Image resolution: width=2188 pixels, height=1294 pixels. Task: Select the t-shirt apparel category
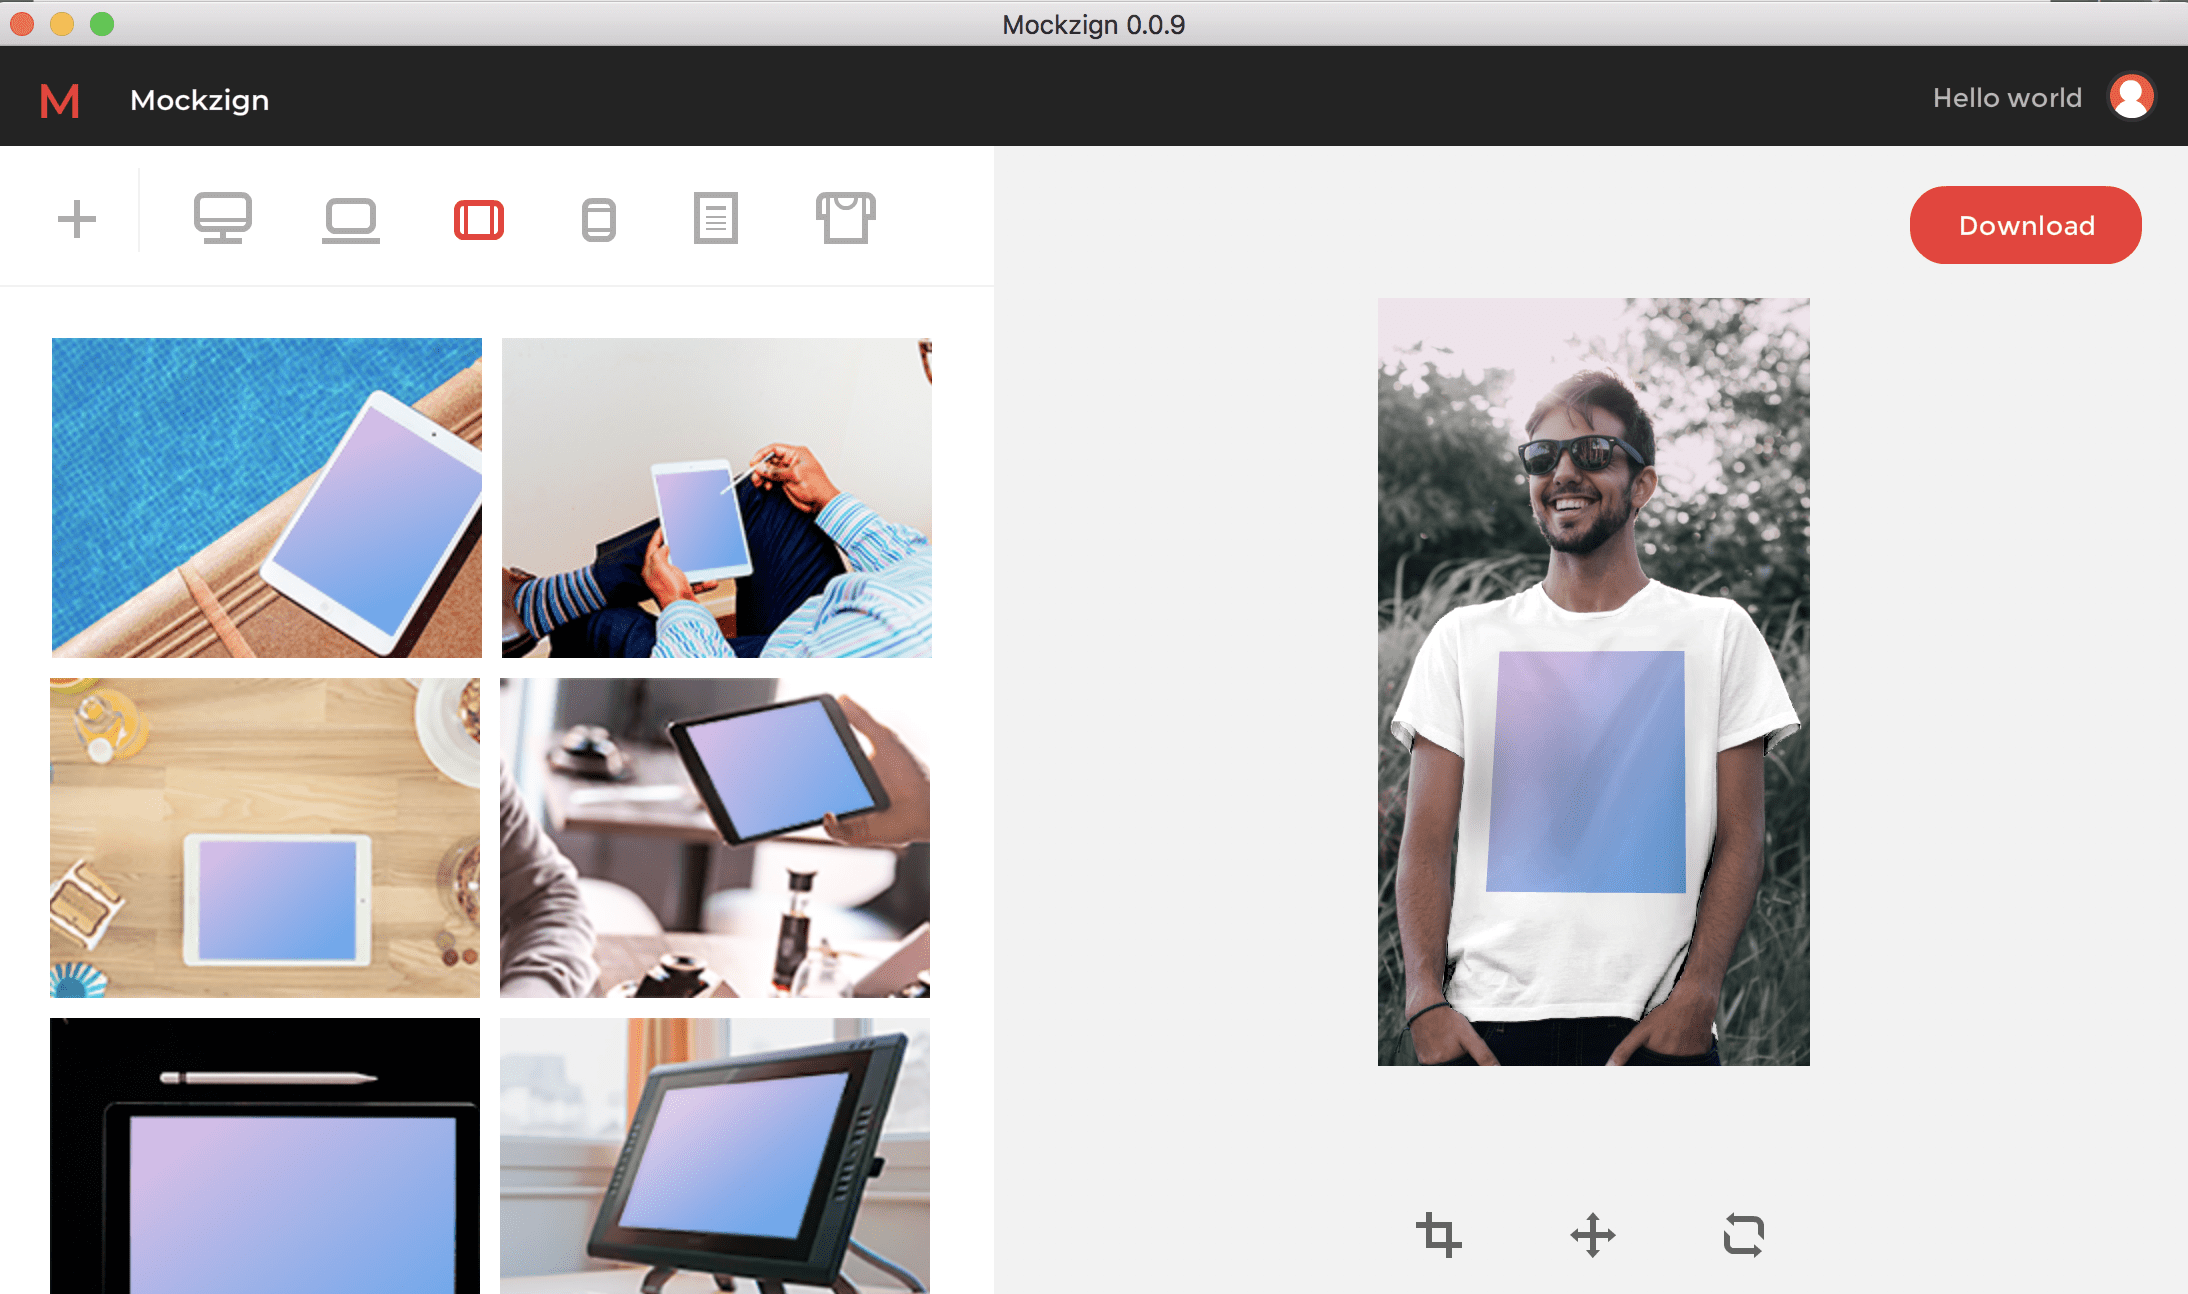tap(845, 218)
